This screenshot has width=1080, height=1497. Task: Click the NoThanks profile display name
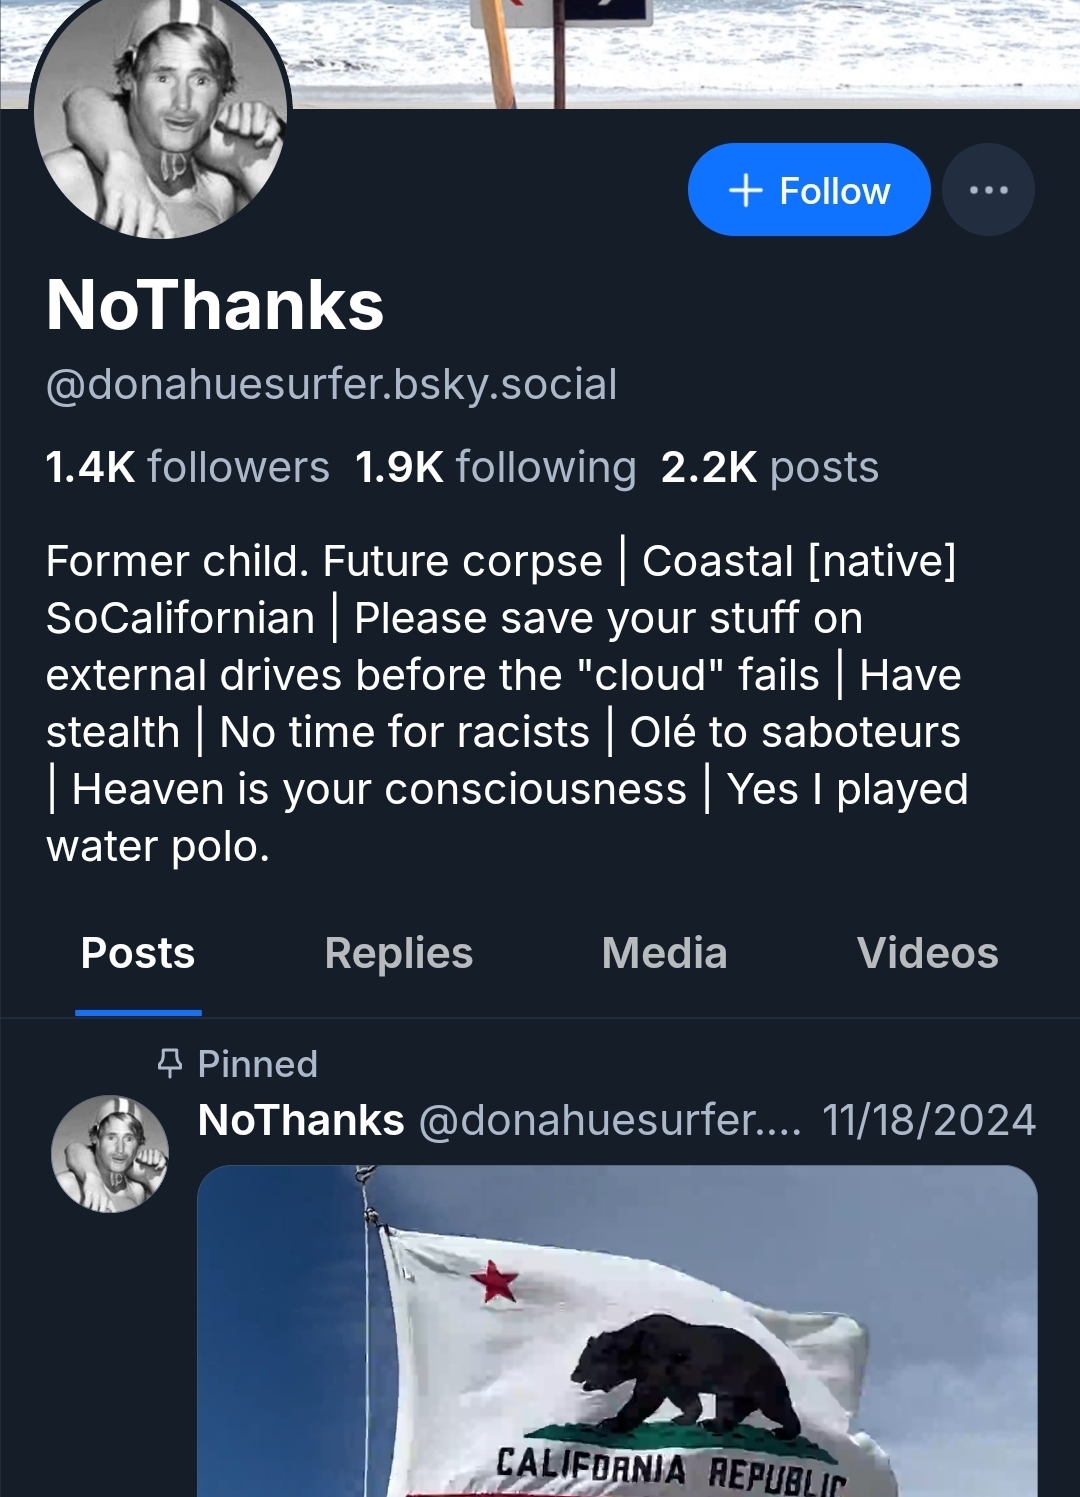215,305
